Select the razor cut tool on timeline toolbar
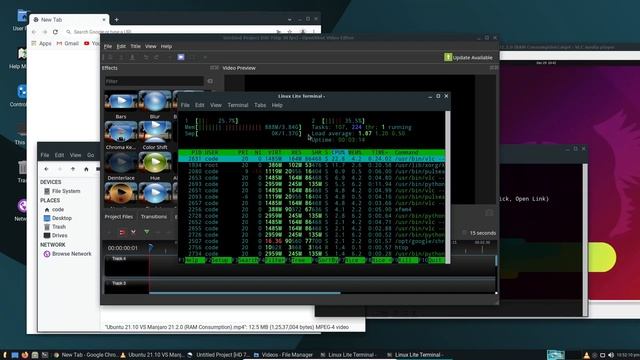640x360 pixels. pos(133,232)
